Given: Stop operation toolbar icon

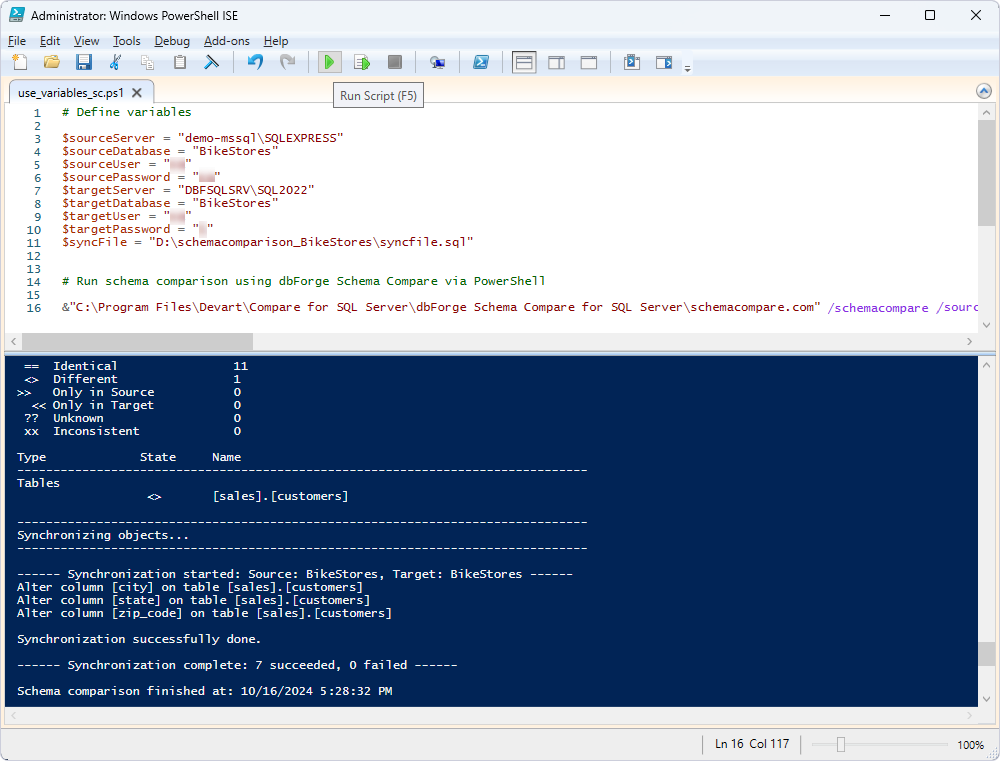Looking at the screenshot, I should pos(395,62).
